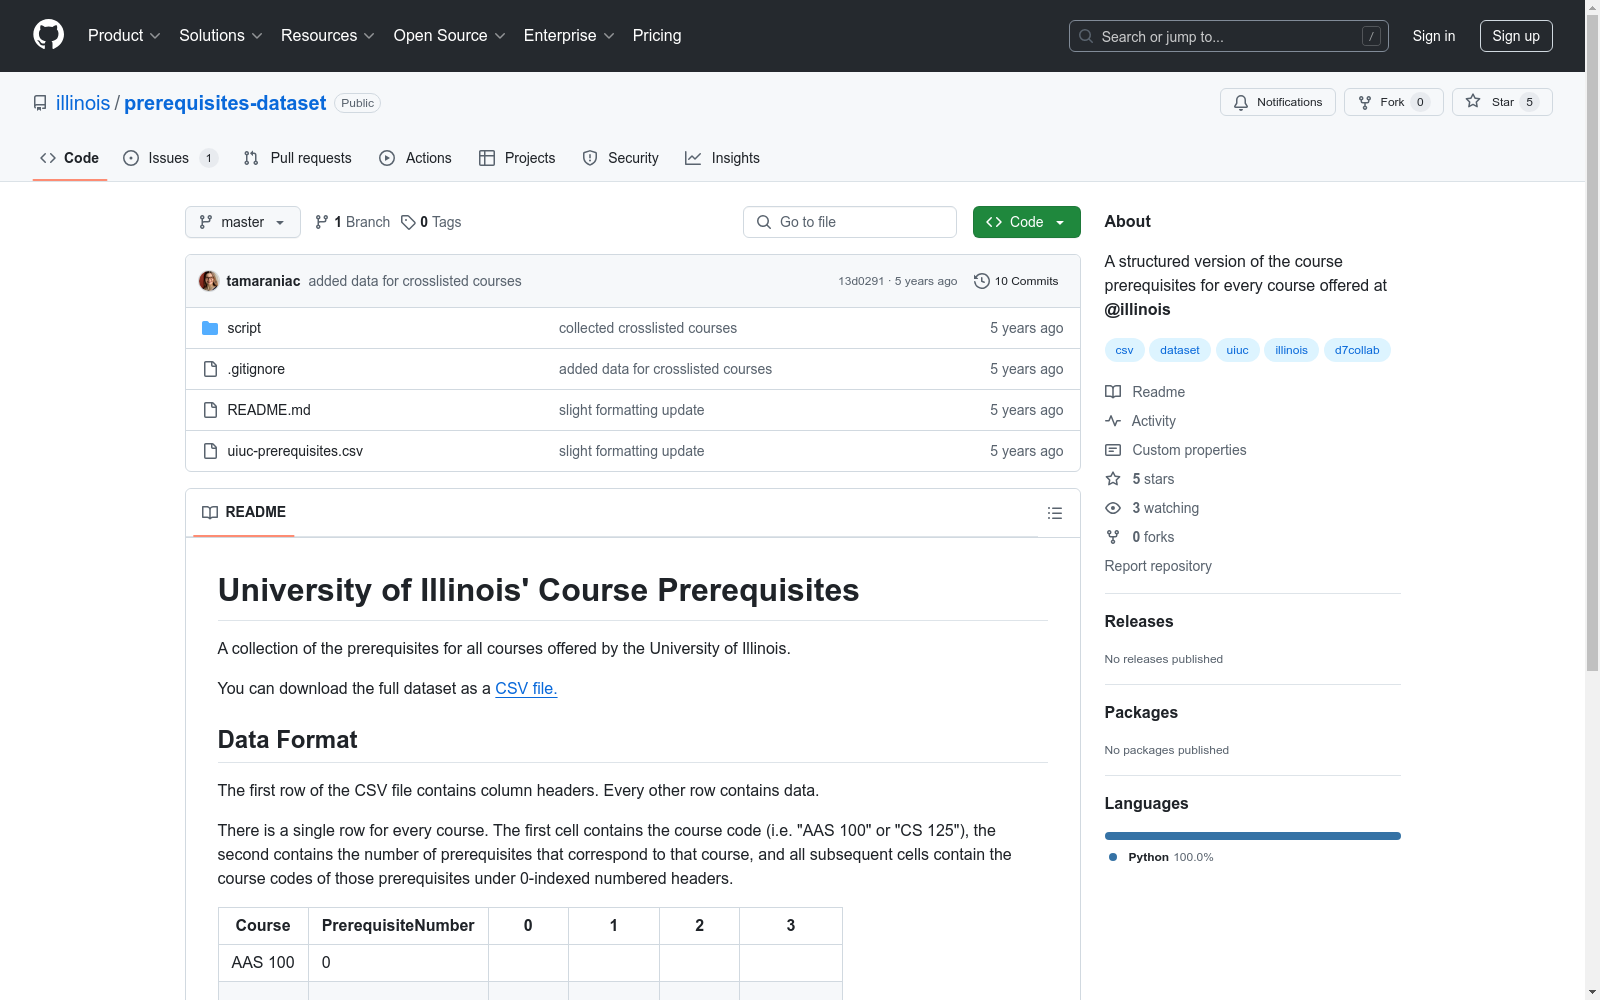Viewport: 1600px width, 1000px height.
Task: Click the Python language bar
Action: (x=1253, y=836)
